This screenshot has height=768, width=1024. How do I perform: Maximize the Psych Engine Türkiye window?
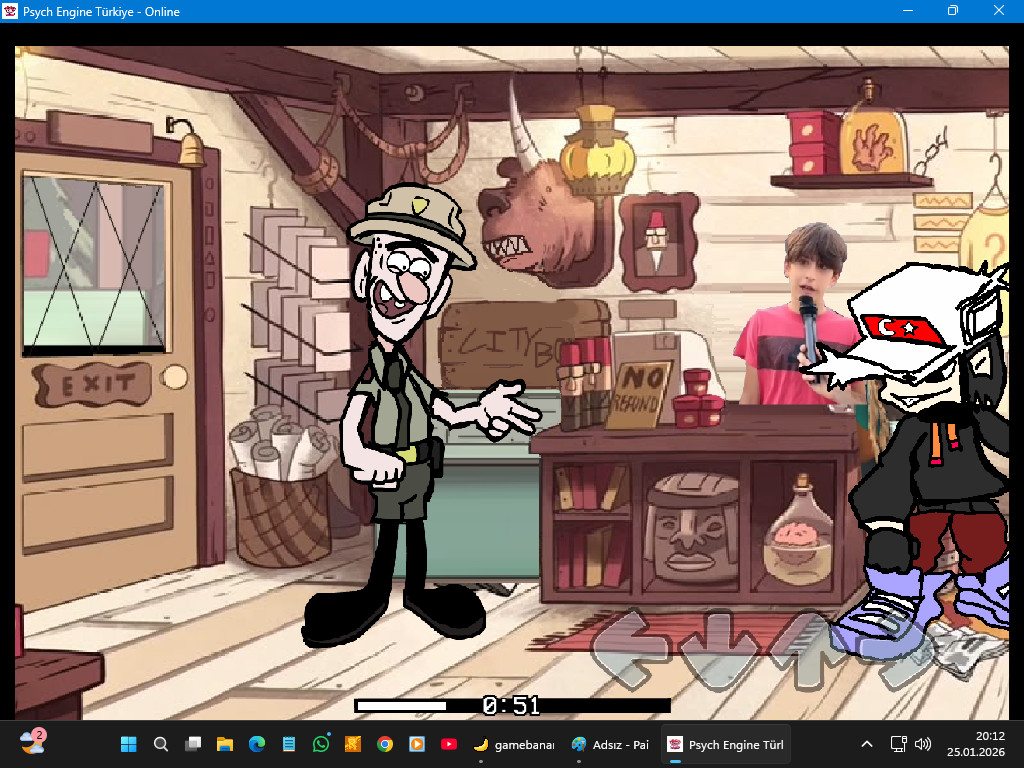click(953, 11)
